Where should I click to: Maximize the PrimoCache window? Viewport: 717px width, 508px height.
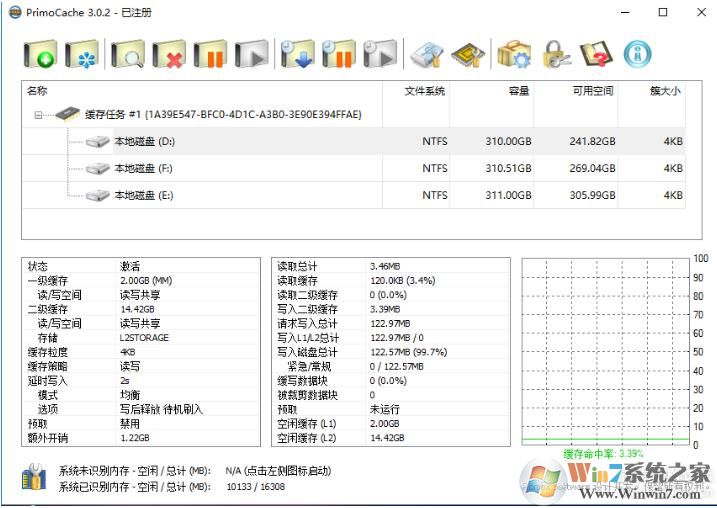click(663, 12)
